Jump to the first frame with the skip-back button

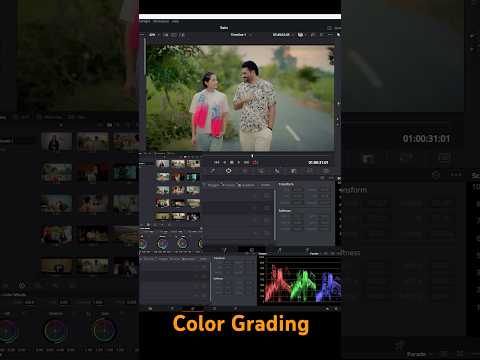tap(217, 162)
